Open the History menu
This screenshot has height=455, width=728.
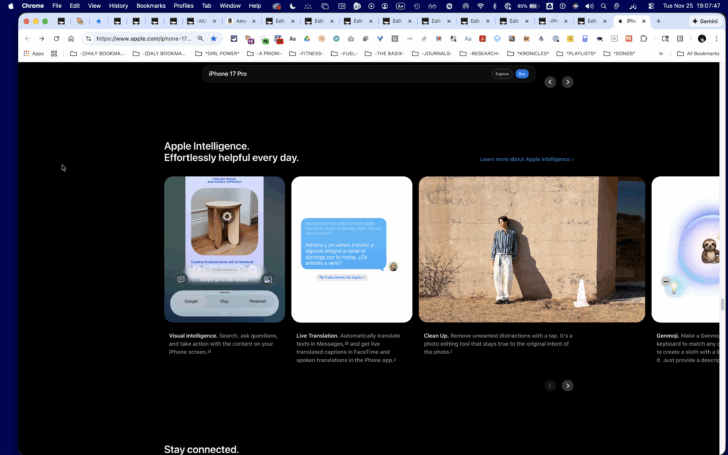[x=118, y=6]
